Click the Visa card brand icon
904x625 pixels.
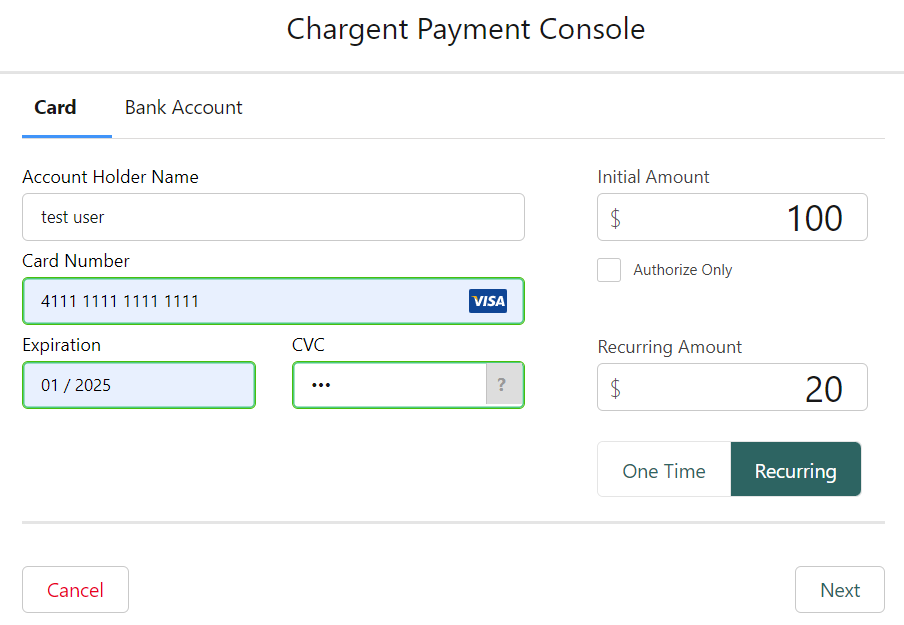click(x=488, y=301)
